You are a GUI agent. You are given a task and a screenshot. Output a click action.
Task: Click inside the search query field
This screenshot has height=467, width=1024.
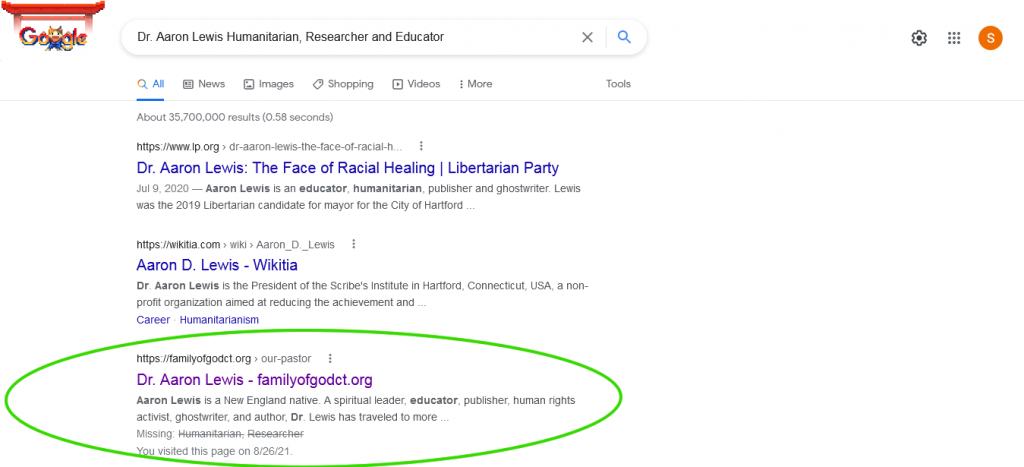tap(353, 37)
